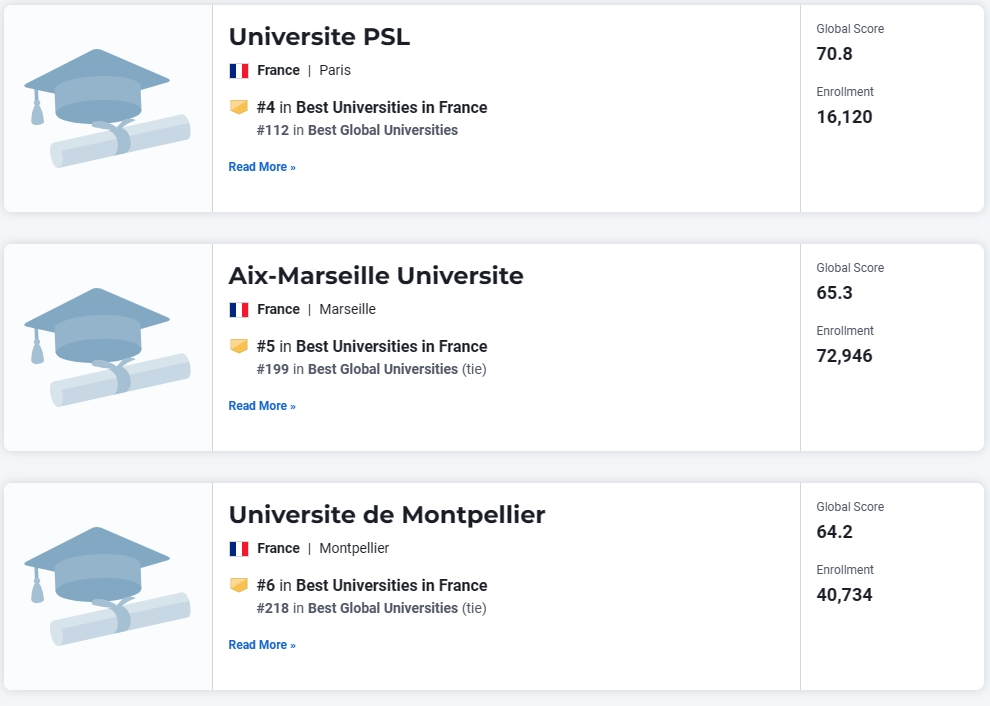The width and height of the screenshot is (990, 706).
Task: Click the French flag icon next to Paris
Action: [239, 71]
